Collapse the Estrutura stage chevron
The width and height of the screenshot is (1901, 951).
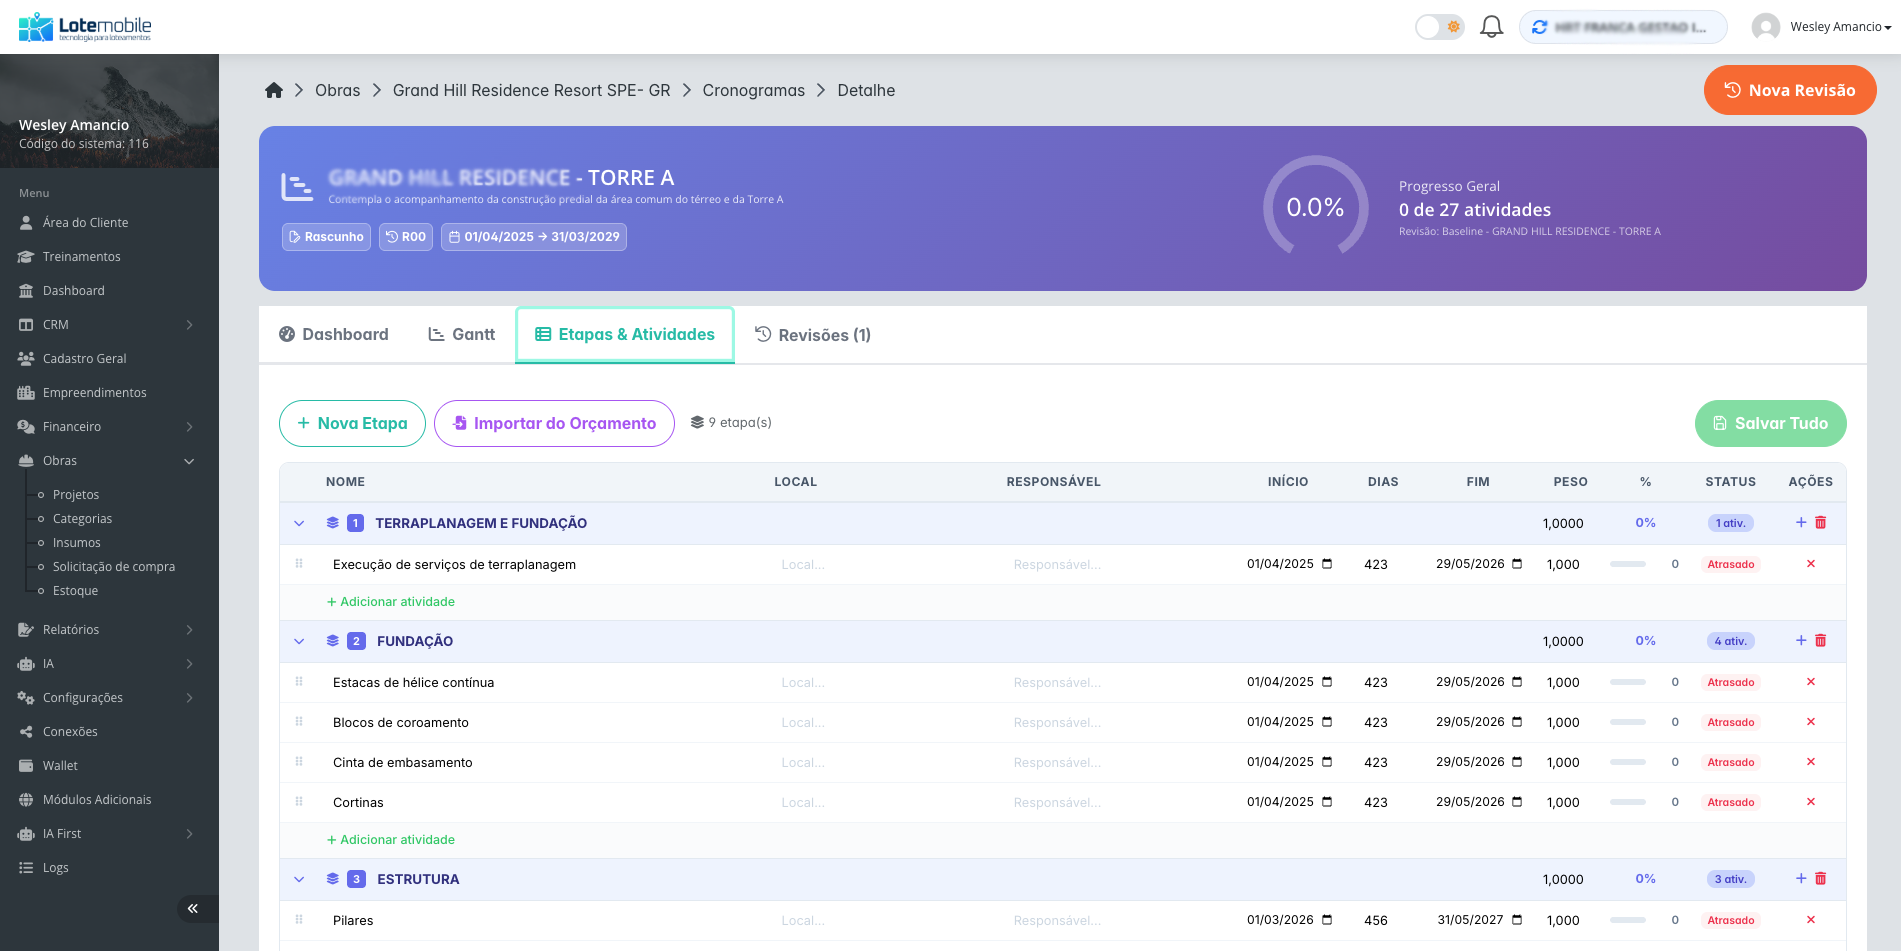[299, 879]
